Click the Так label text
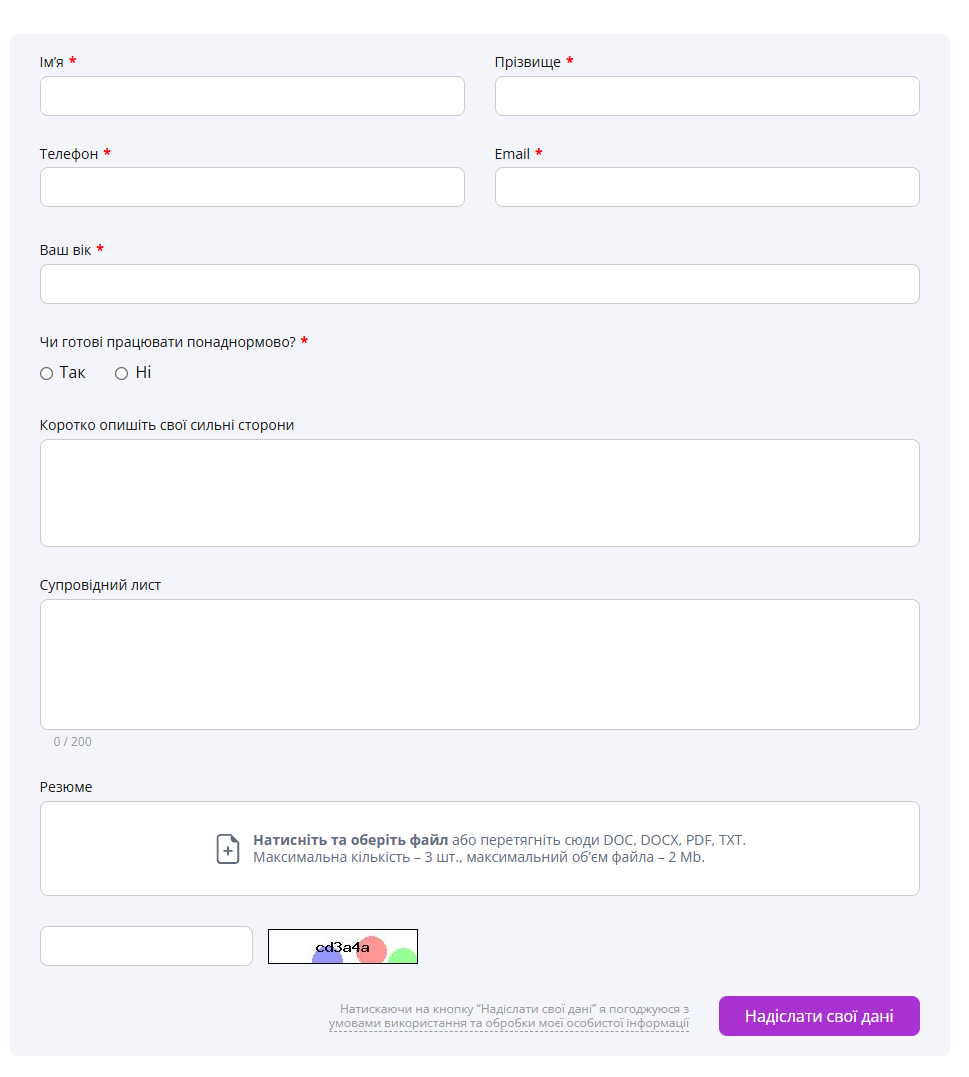The height and width of the screenshot is (1077, 969). coord(72,373)
